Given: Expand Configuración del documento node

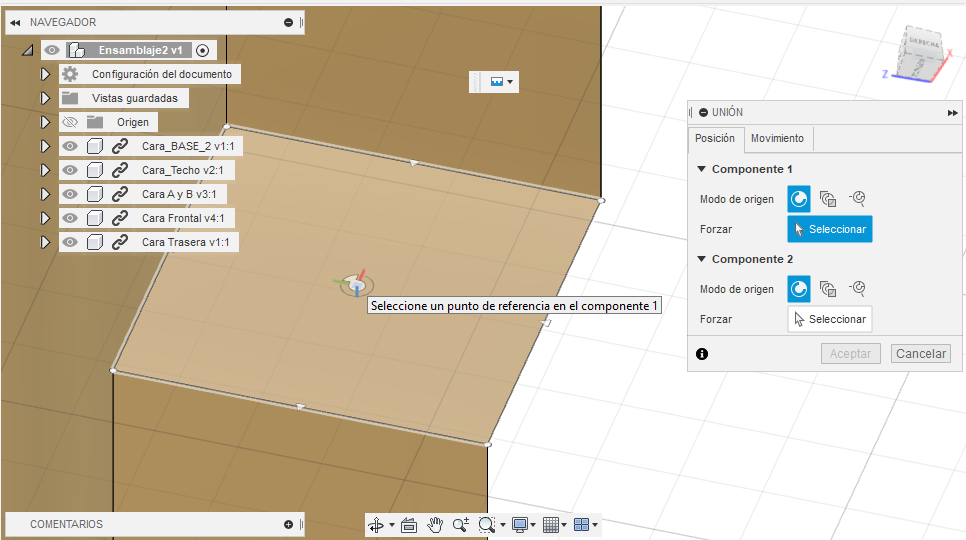Looking at the screenshot, I should 45,74.
